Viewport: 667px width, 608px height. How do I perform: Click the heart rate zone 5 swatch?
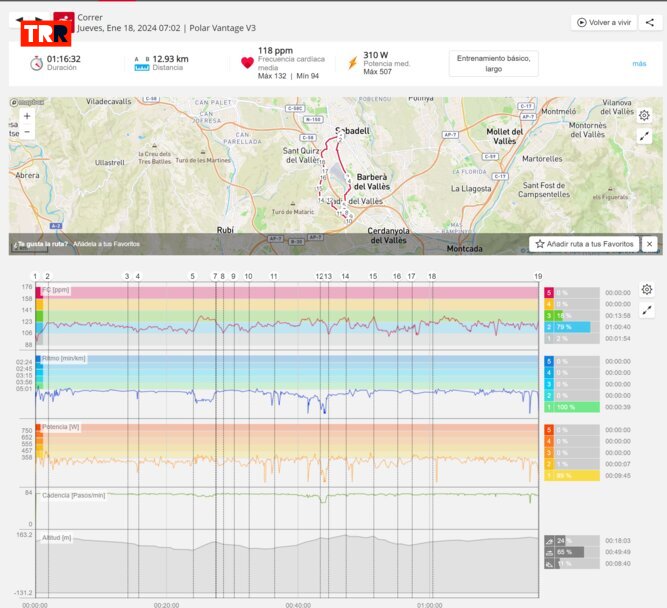549,293
